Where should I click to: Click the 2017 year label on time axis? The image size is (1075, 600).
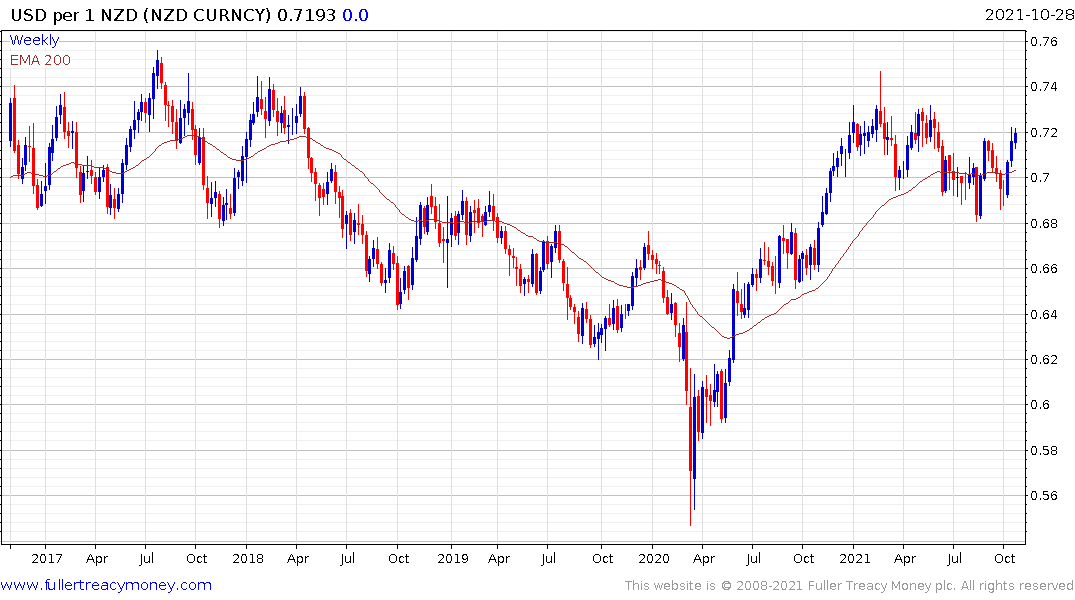47,558
